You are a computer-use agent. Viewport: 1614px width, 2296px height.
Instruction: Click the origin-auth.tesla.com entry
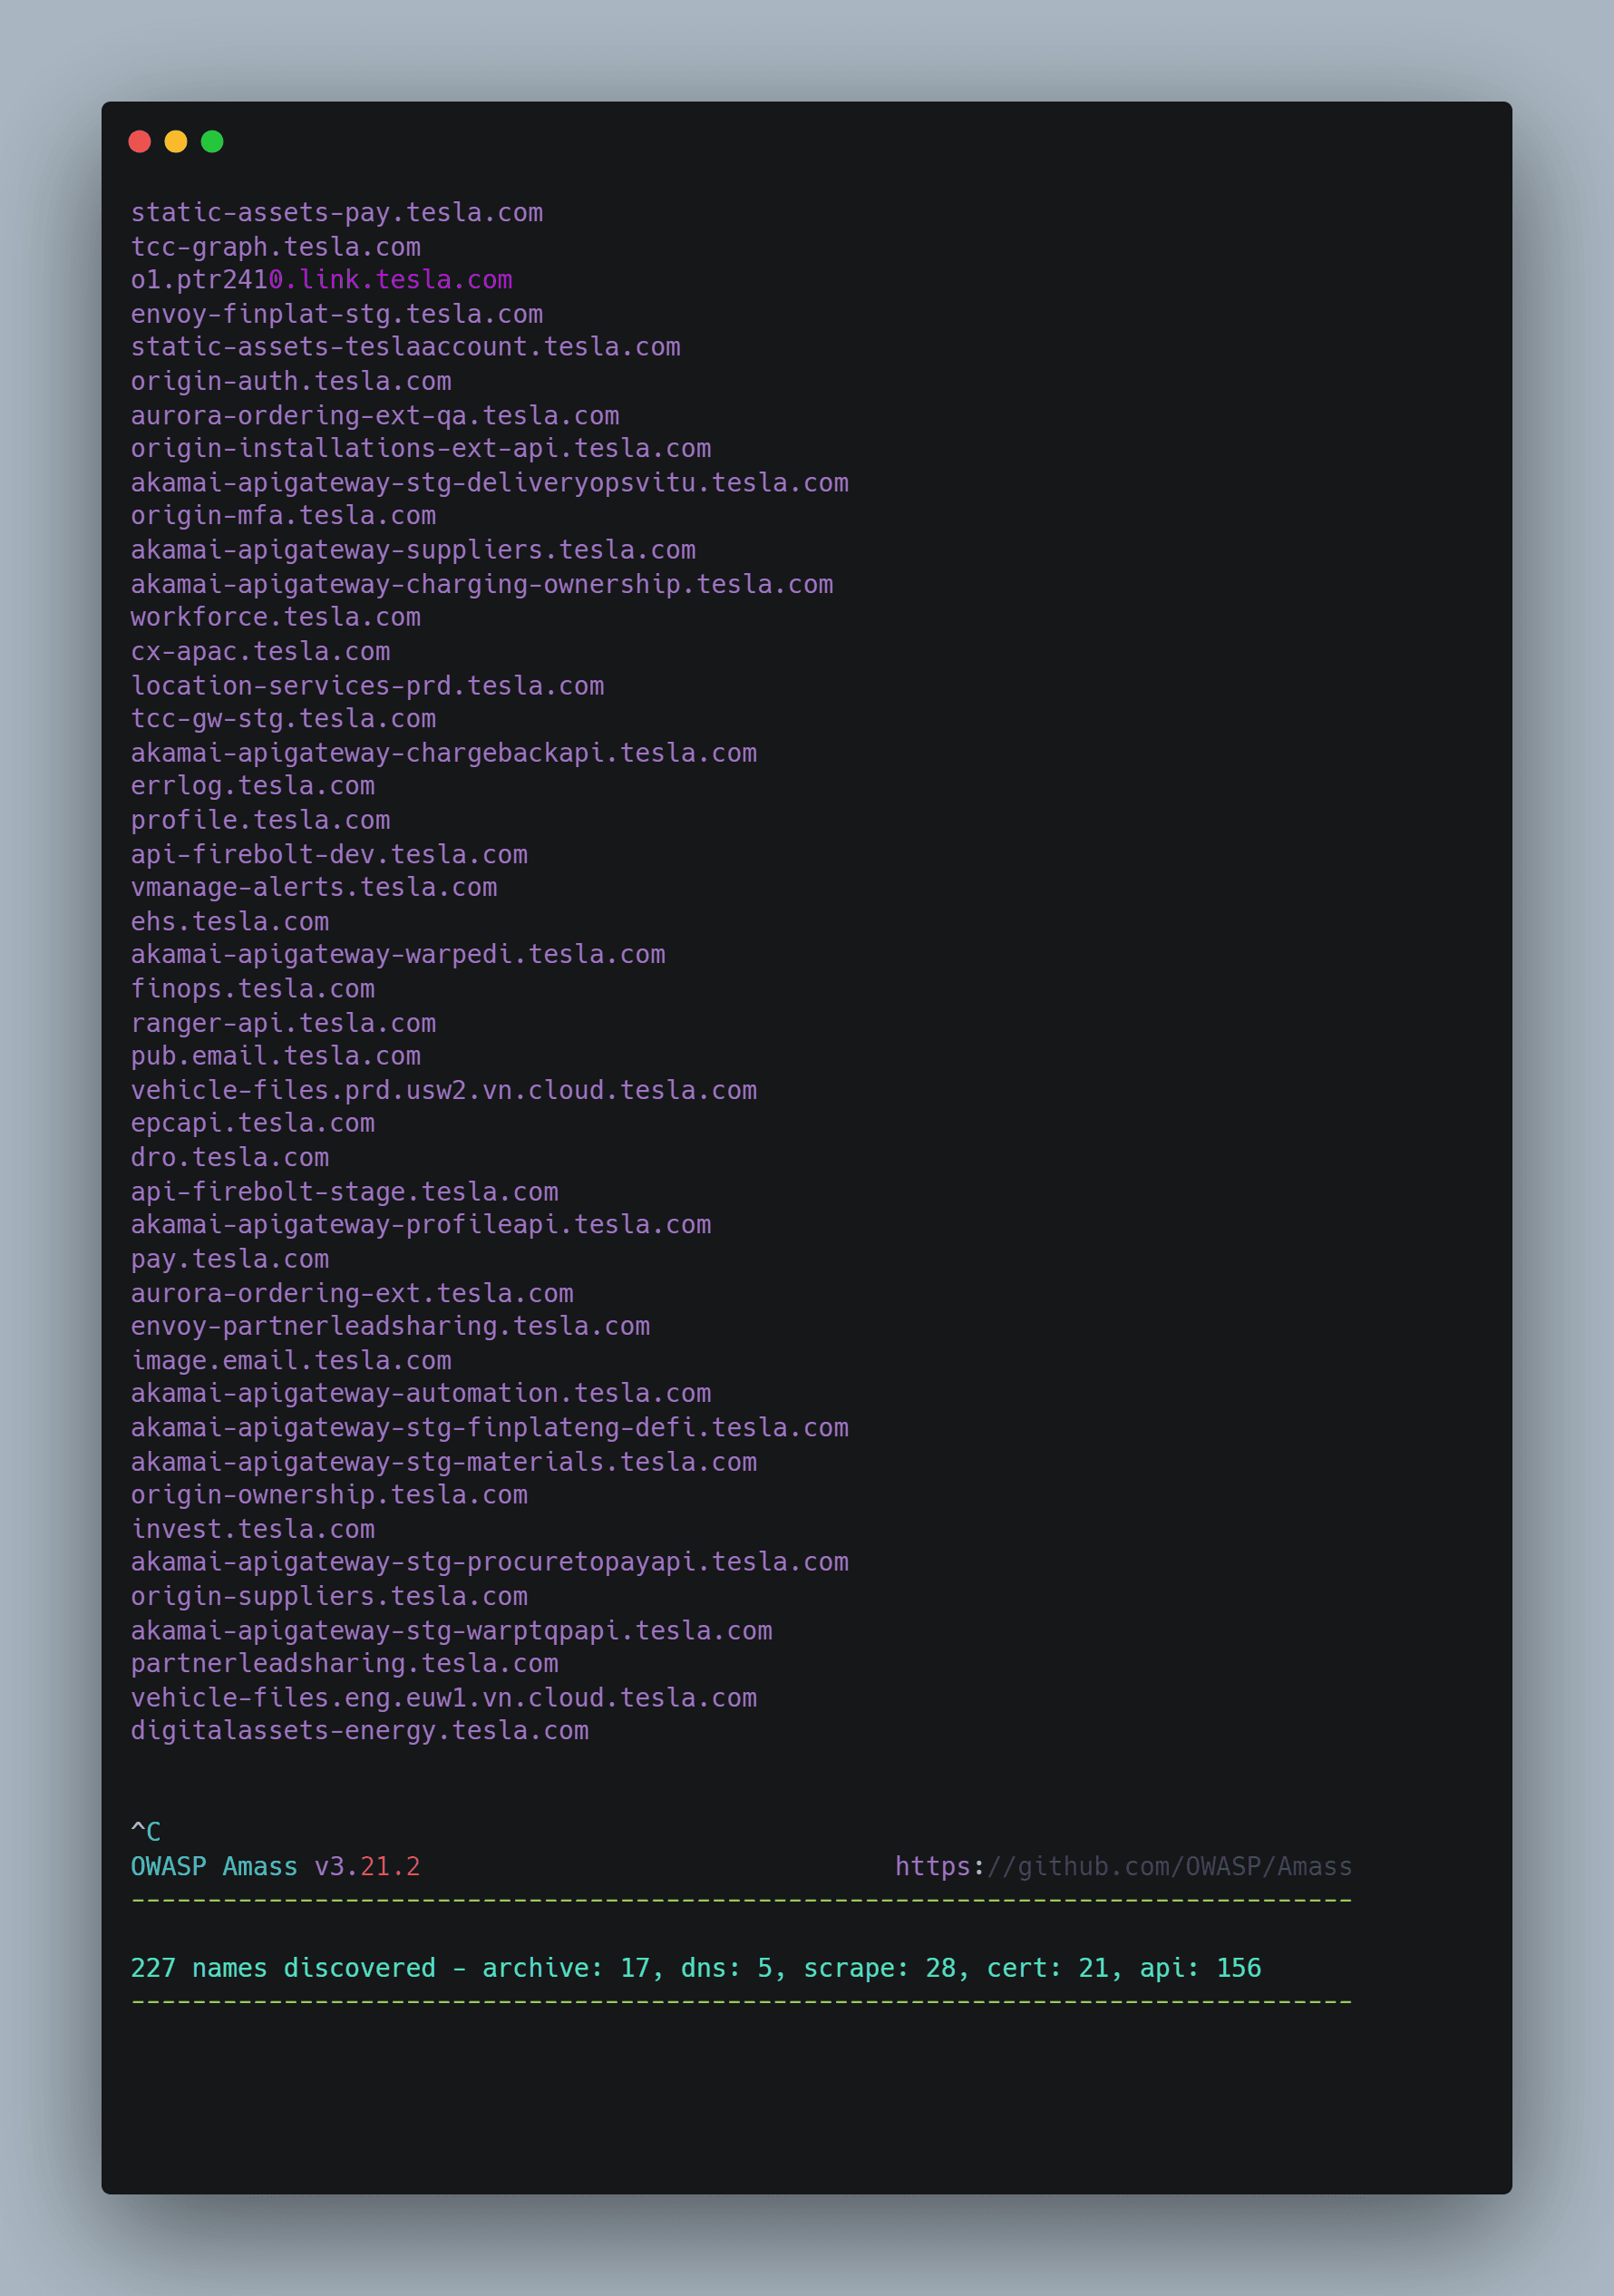pos(291,382)
